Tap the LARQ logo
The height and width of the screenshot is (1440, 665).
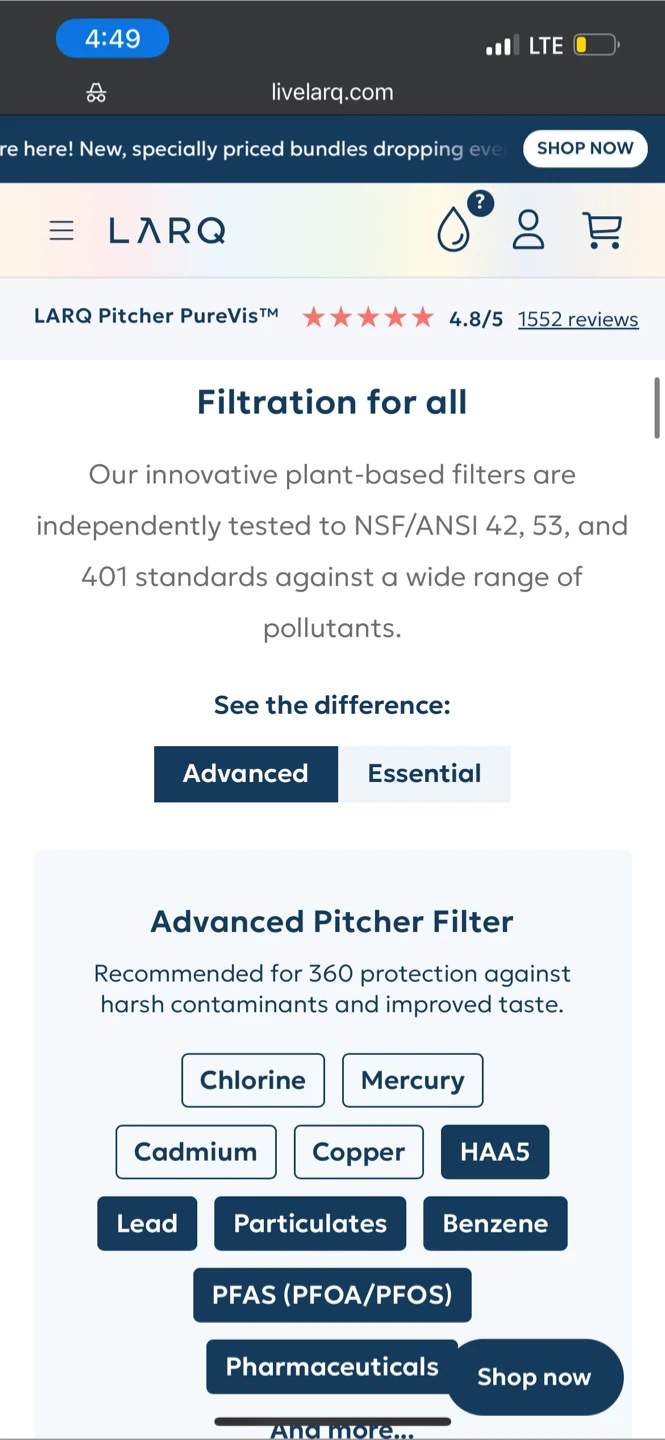pyautogui.click(x=167, y=231)
